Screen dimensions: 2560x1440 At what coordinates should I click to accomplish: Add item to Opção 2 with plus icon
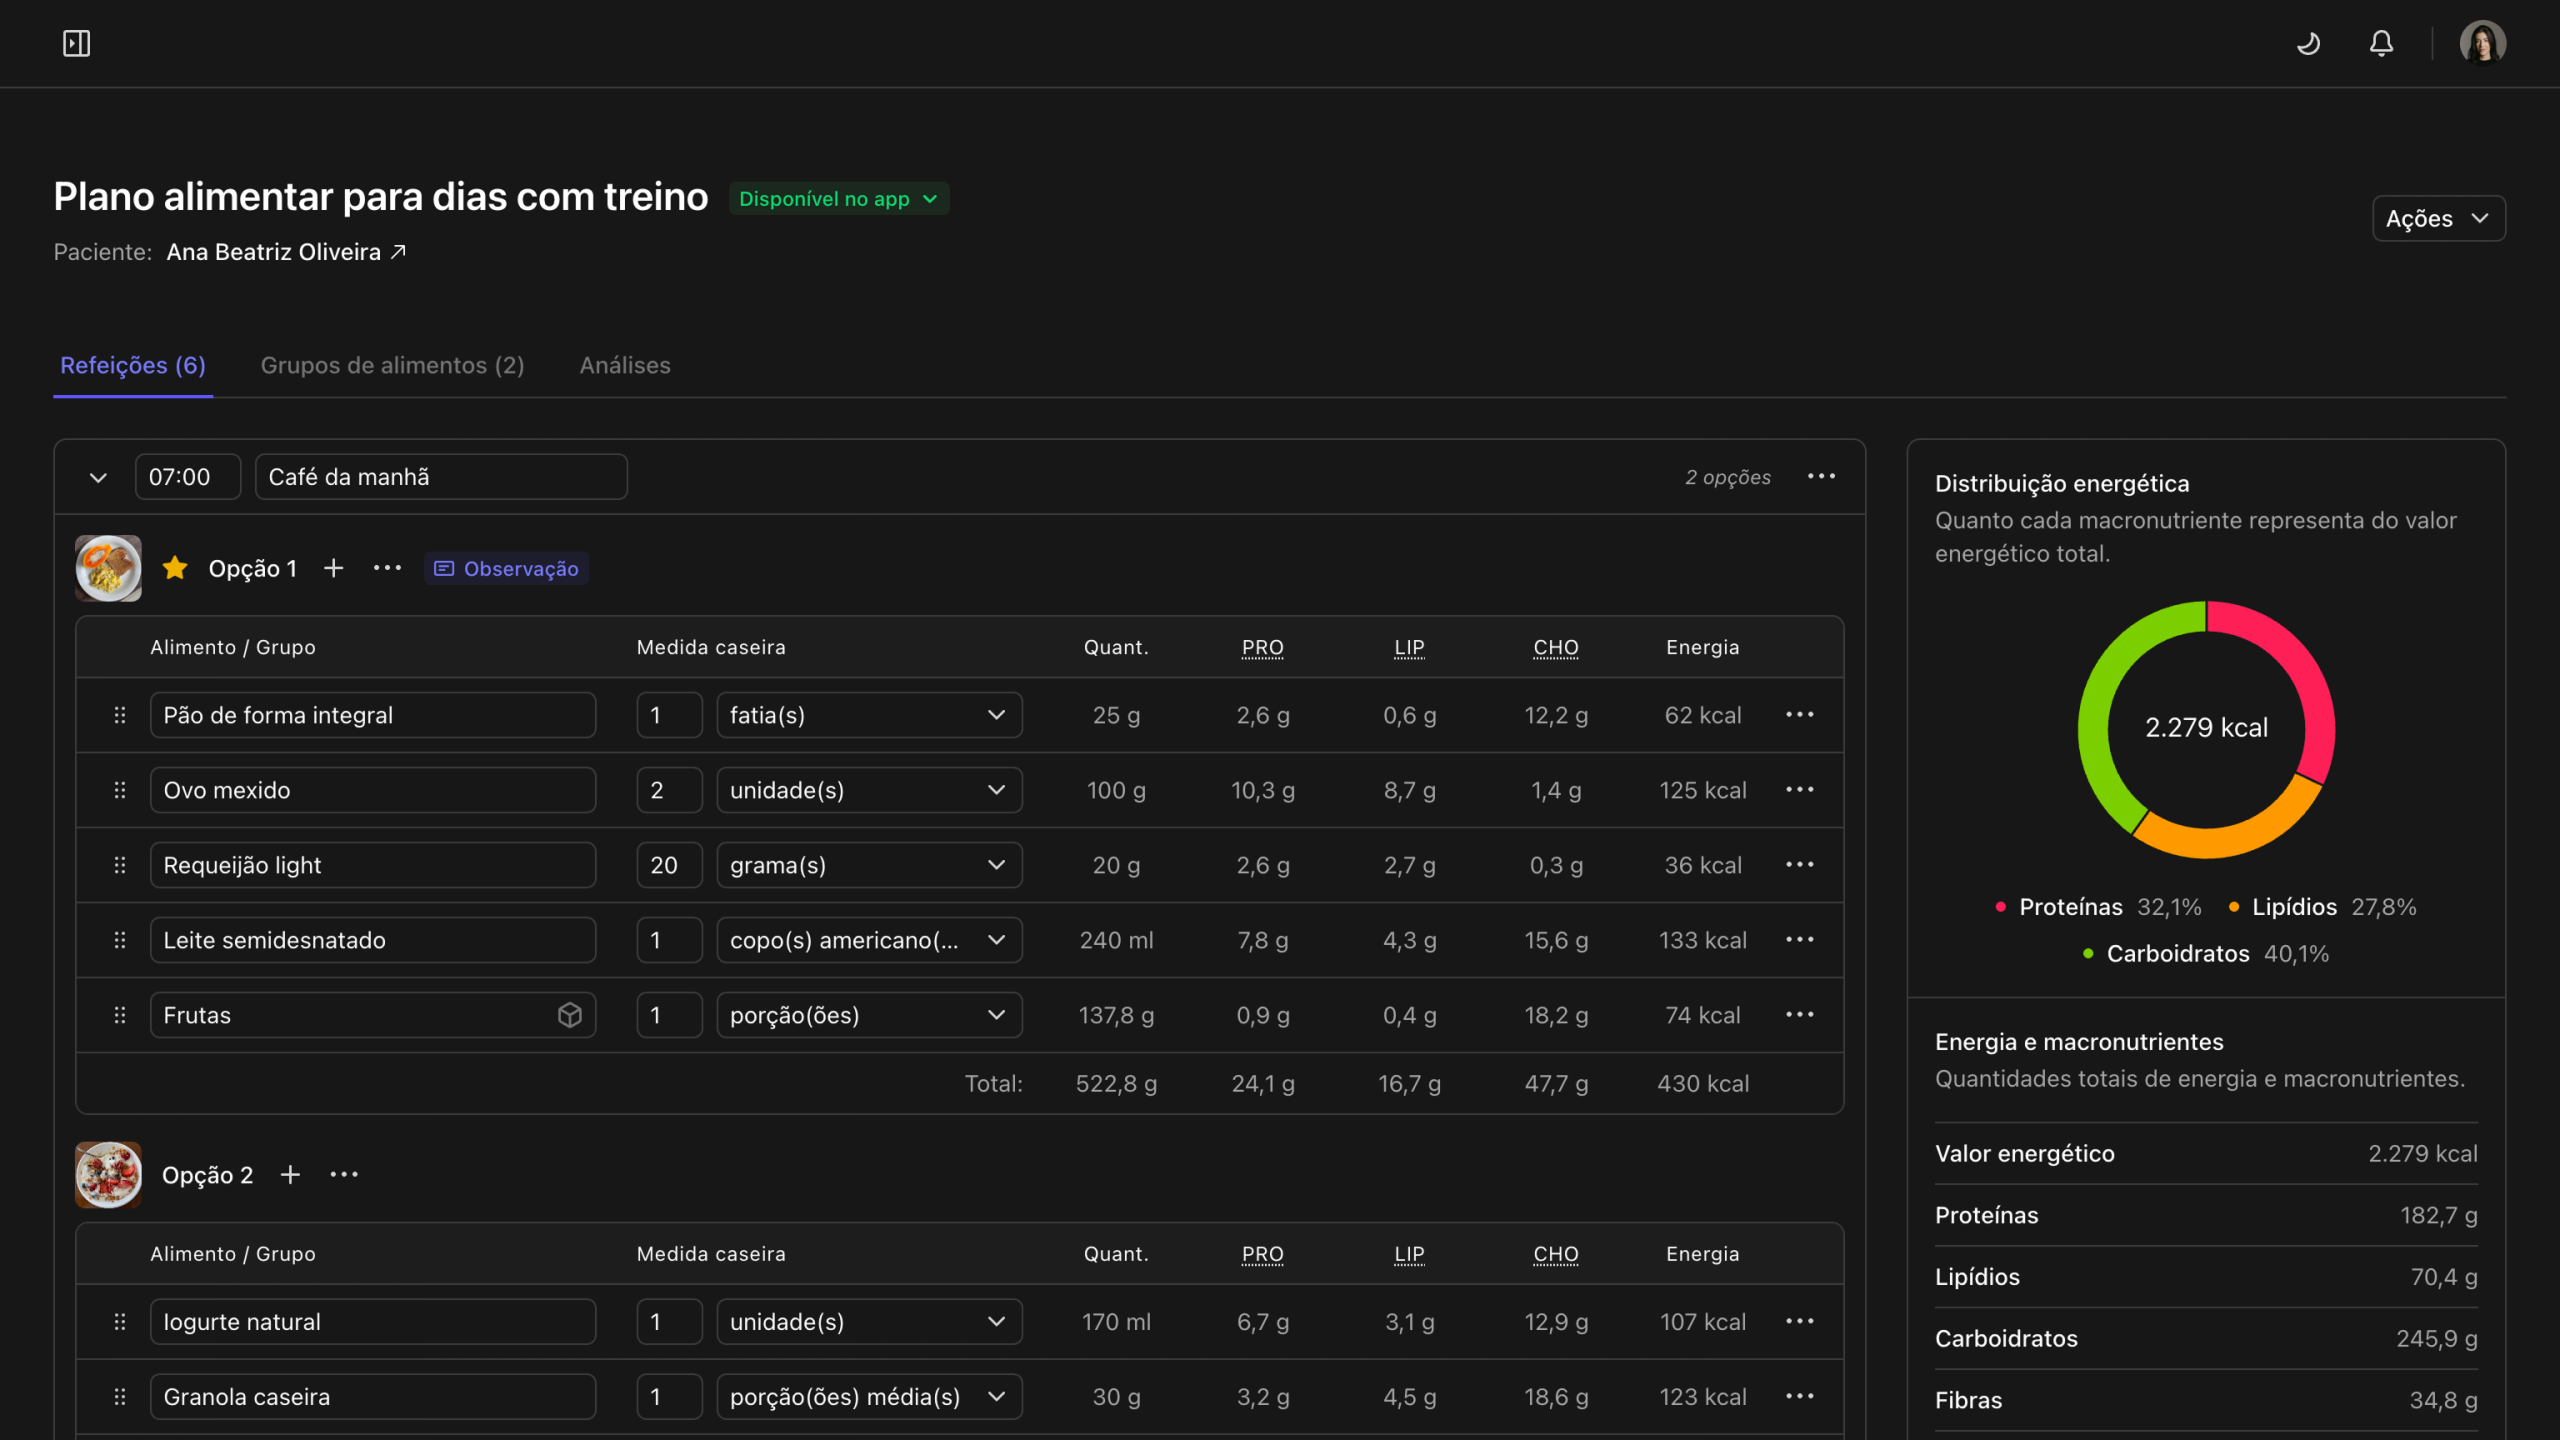tap(290, 1175)
